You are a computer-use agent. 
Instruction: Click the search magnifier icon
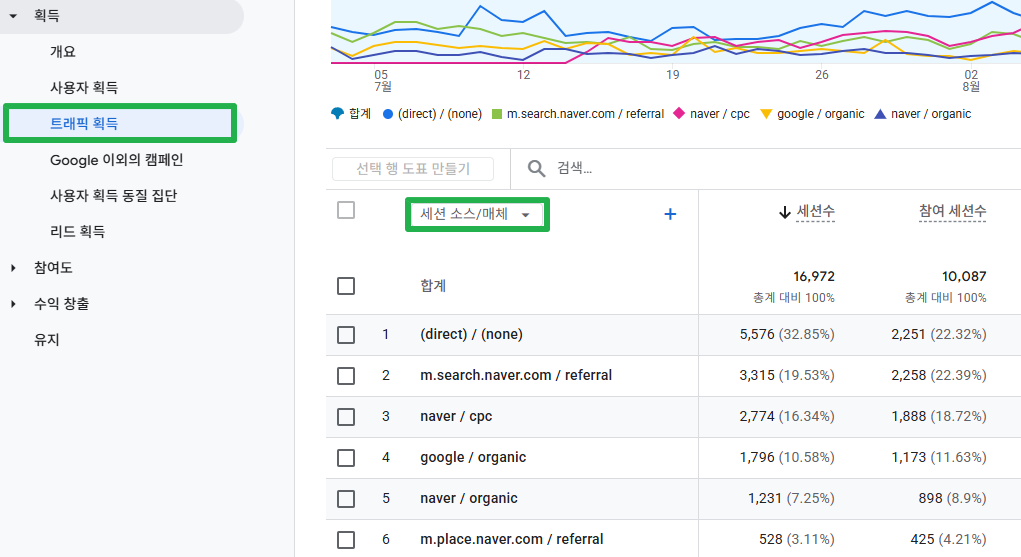[x=537, y=169]
